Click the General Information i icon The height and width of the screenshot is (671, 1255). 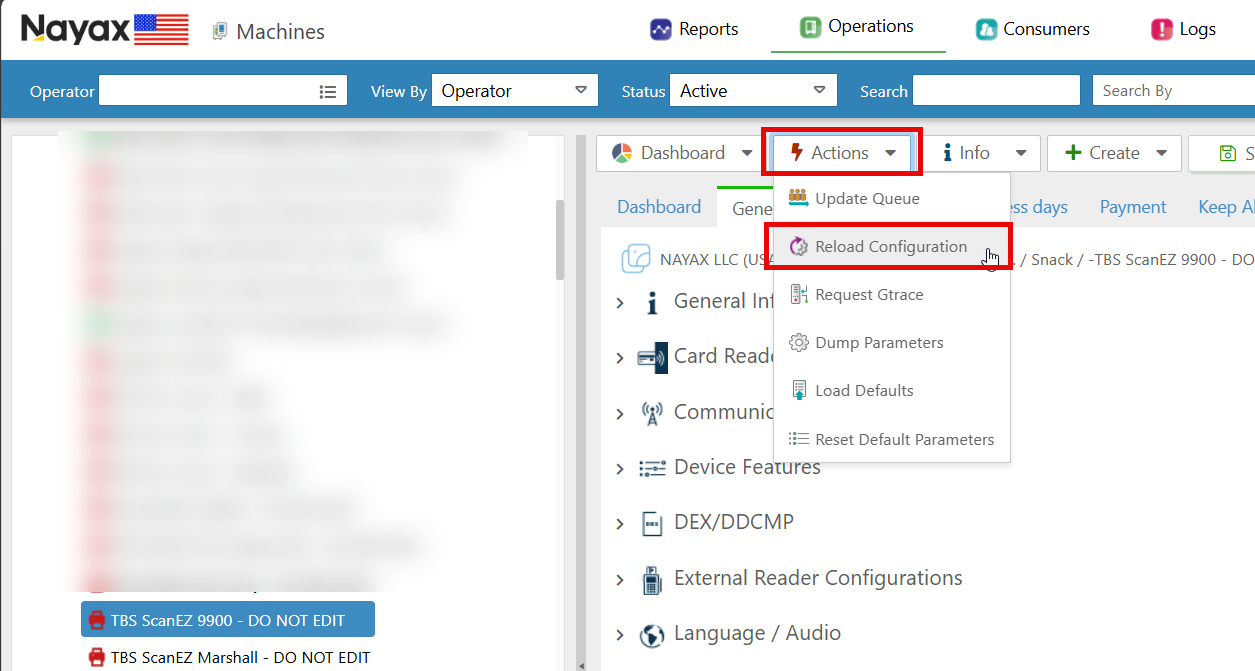[652, 302]
